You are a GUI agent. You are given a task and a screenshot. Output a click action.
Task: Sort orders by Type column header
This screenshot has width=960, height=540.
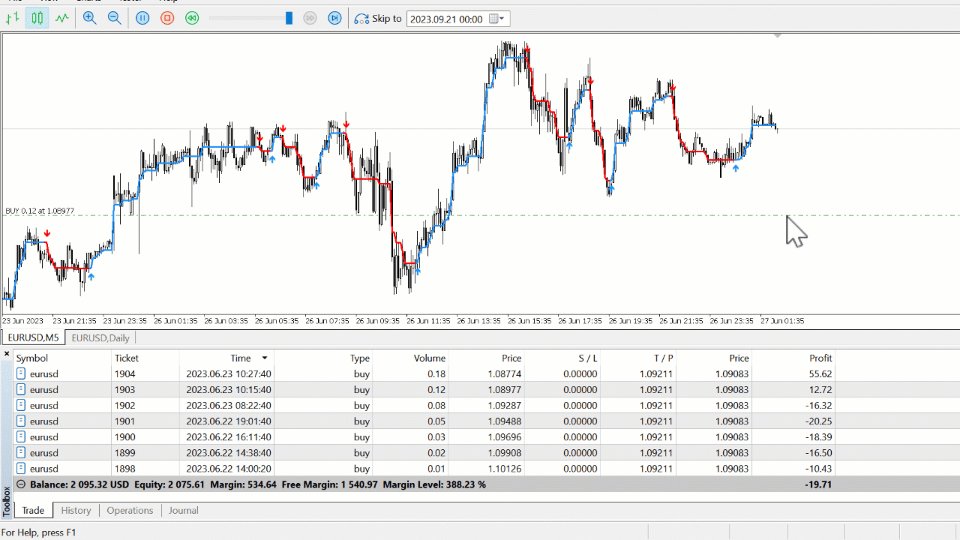tap(360, 358)
